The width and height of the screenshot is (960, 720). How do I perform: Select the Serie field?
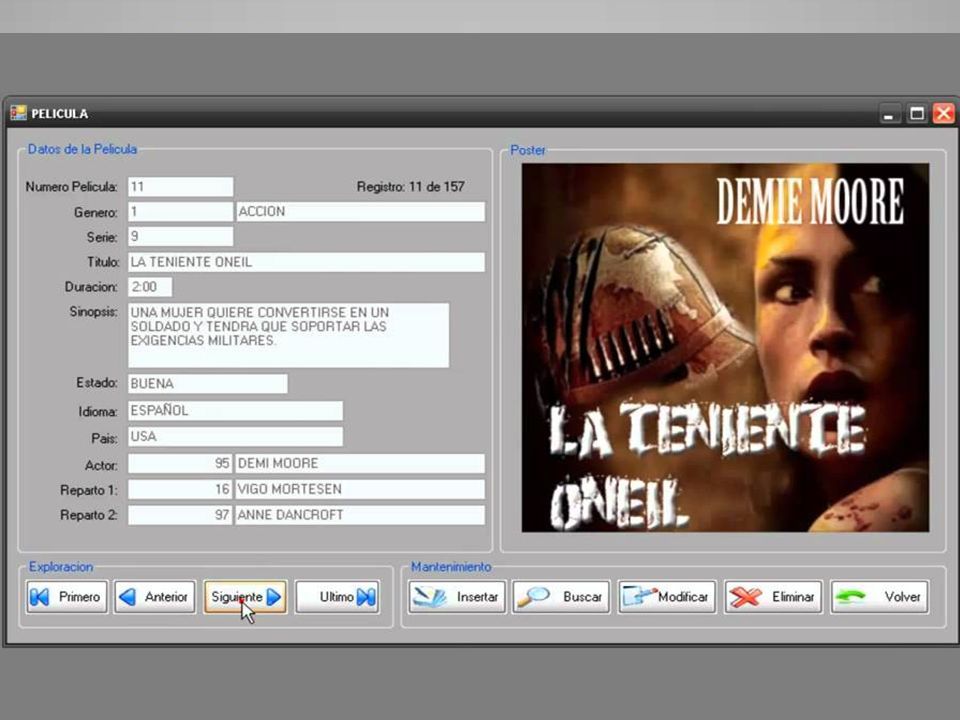[181, 236]
